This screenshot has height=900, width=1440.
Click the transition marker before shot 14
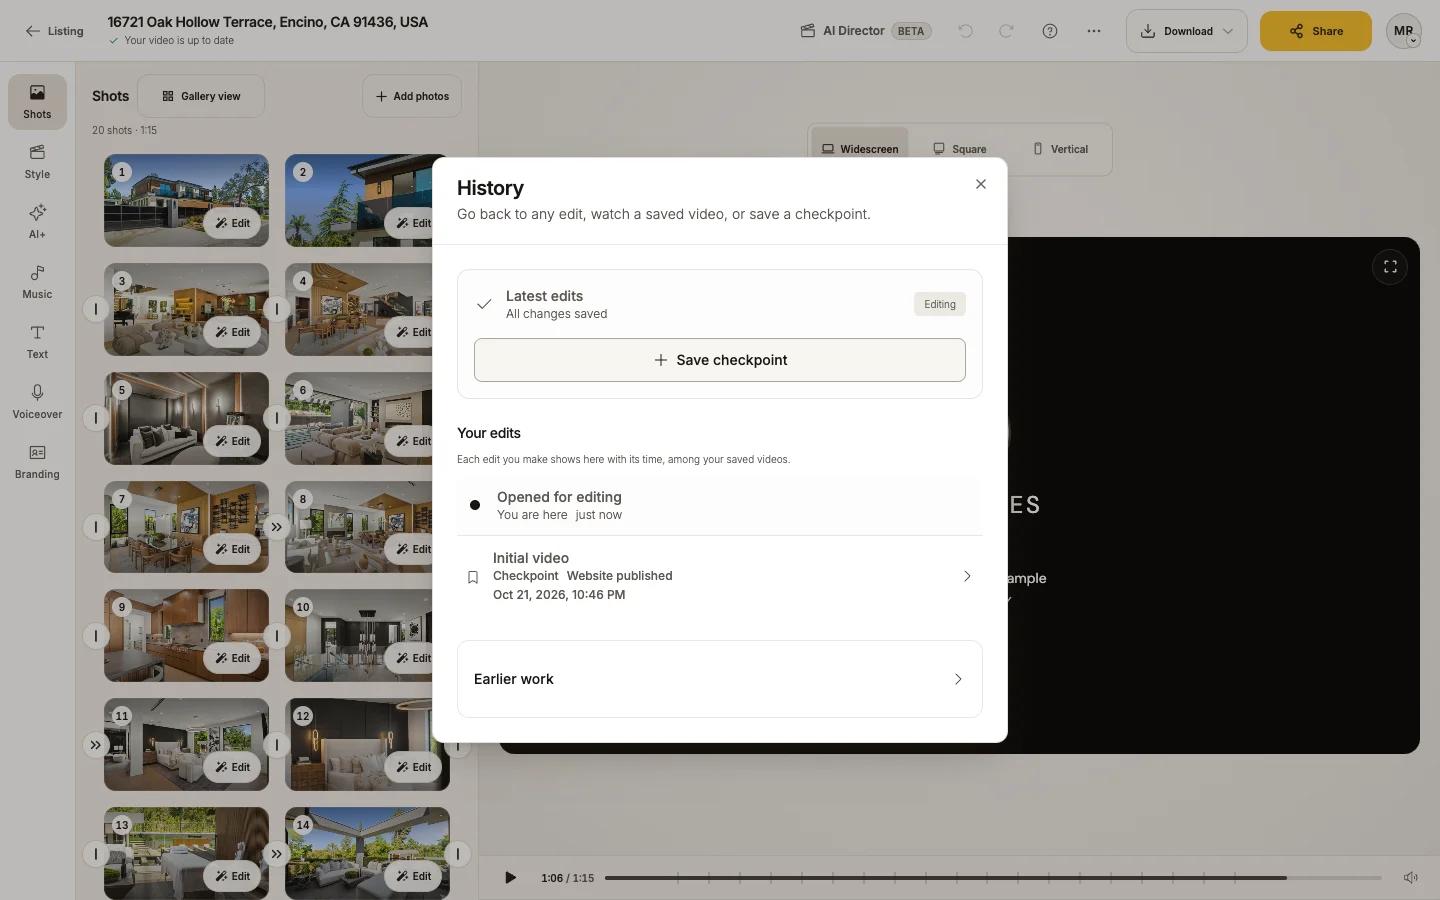coord(277,854)
